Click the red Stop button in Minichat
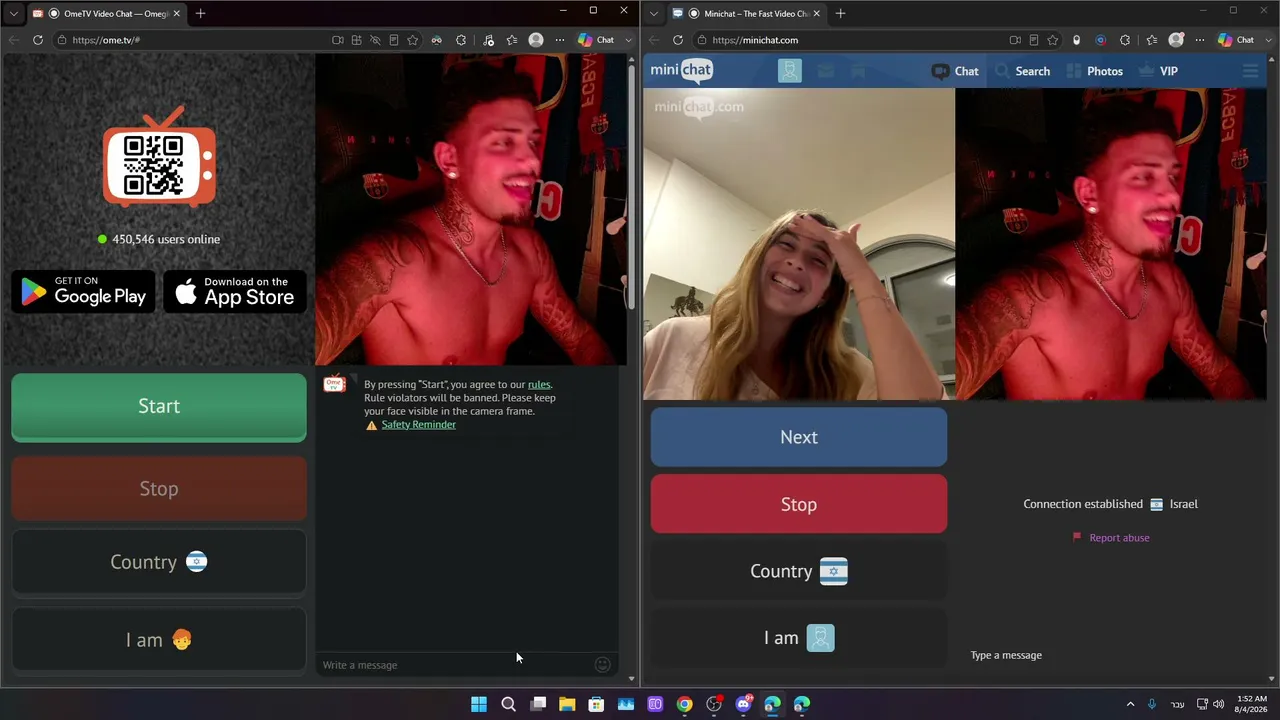1280x720 pixels. [799, 504]
